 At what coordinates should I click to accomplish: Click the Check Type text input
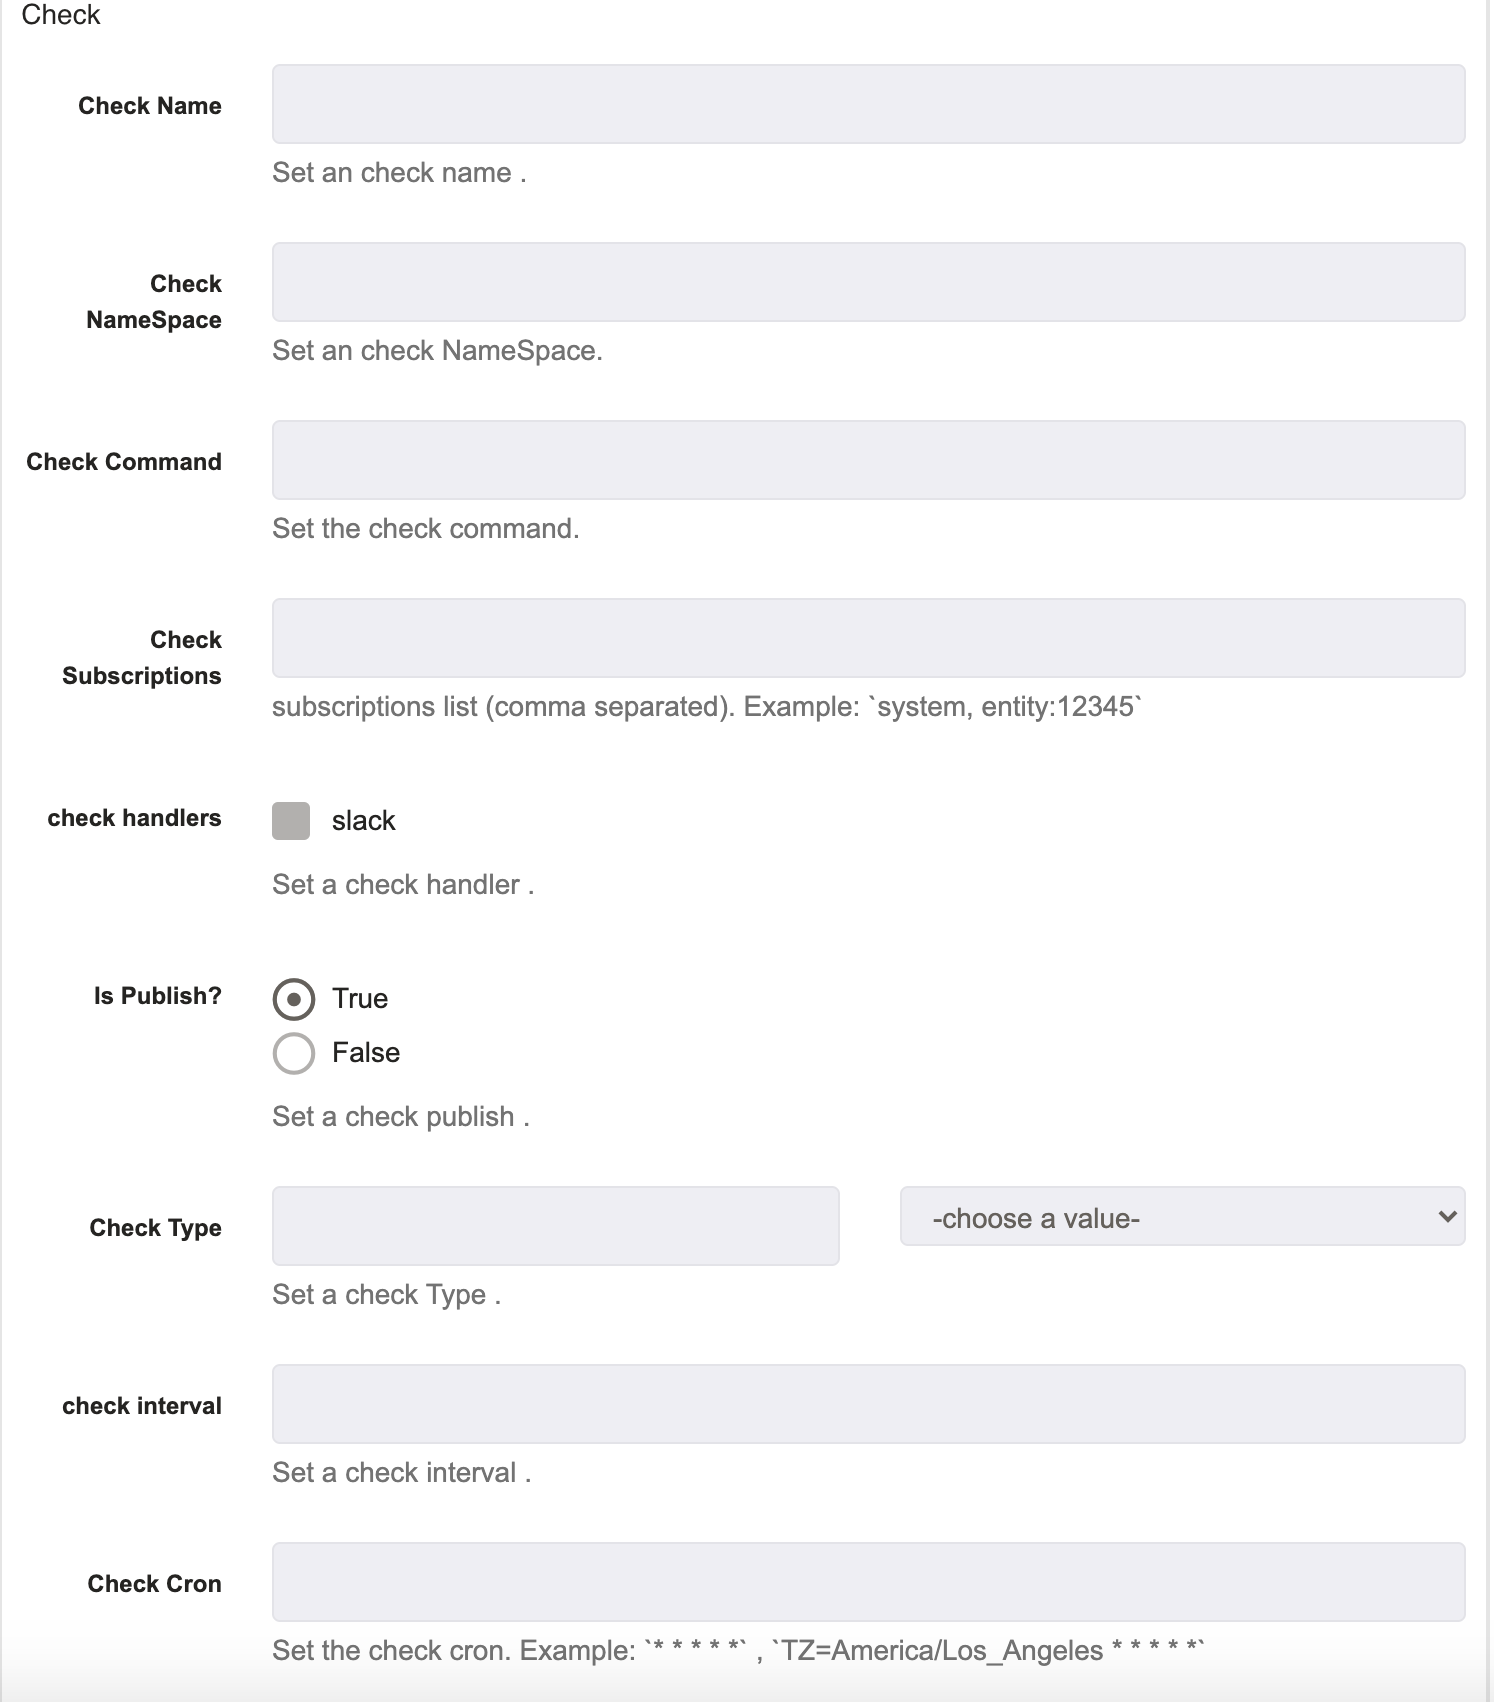555,1226
